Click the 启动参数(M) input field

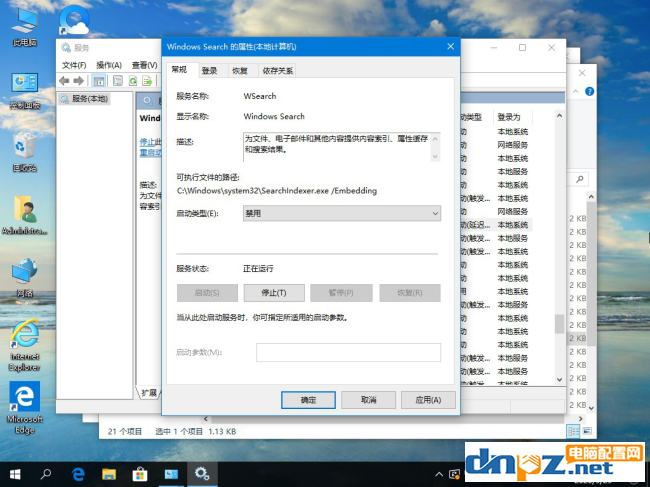click(348, 352)
